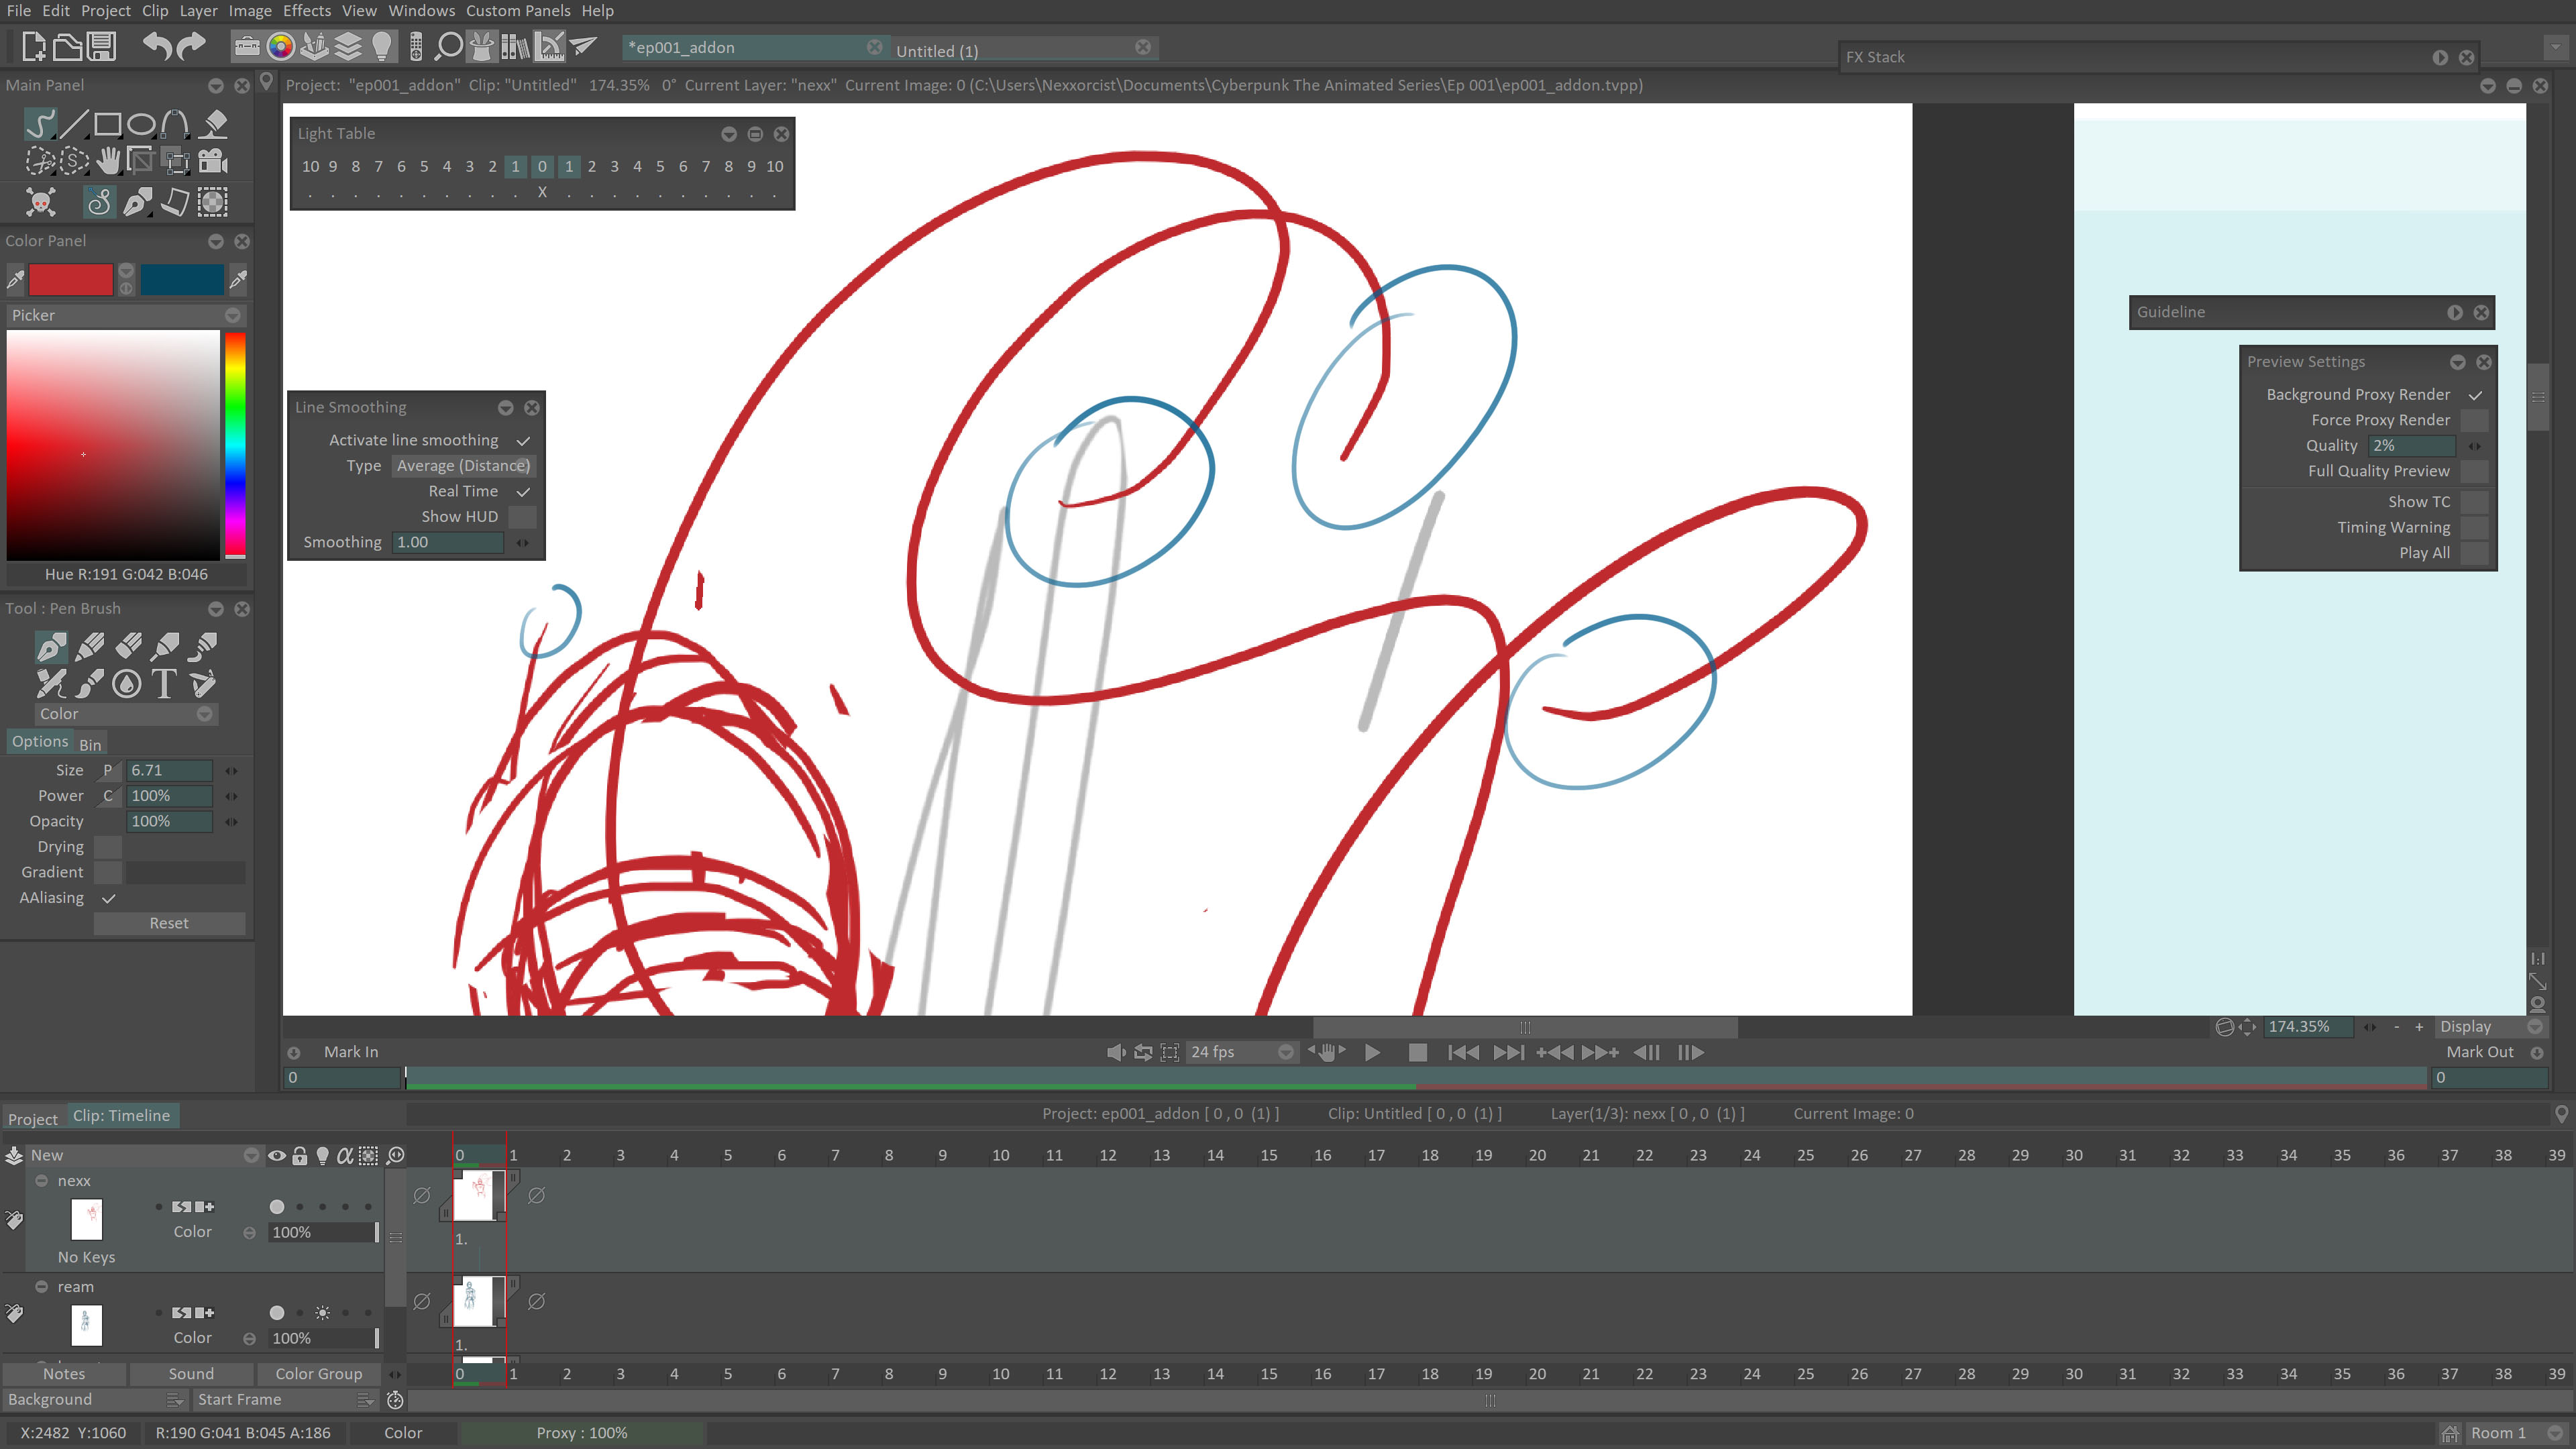Open the Effects menu

306,11
